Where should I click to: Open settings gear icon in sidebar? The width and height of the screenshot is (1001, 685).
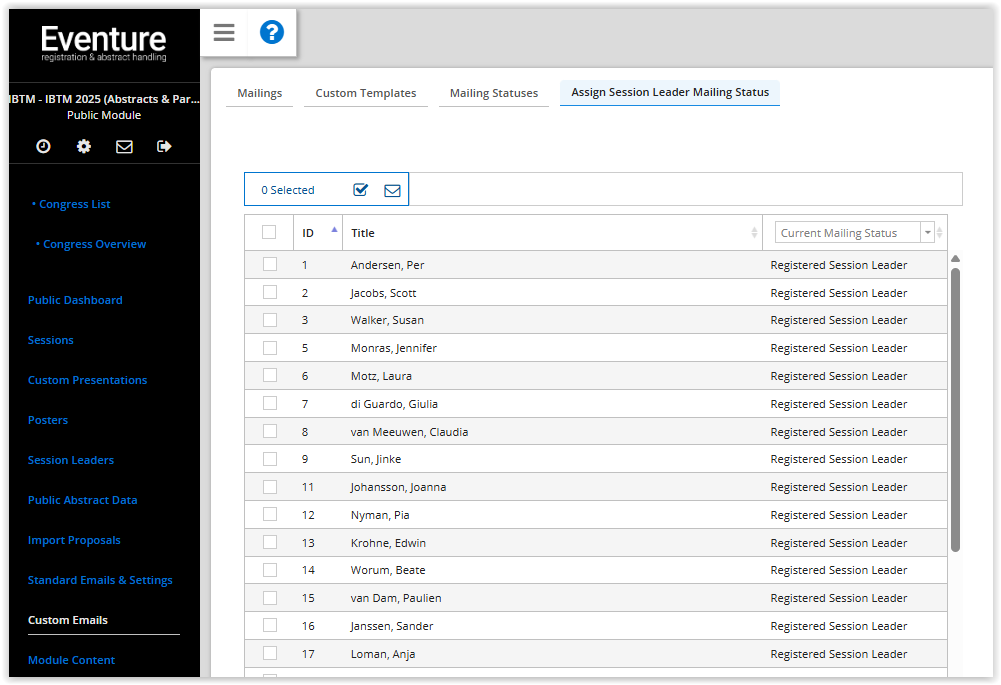click(x=84, y=146)
